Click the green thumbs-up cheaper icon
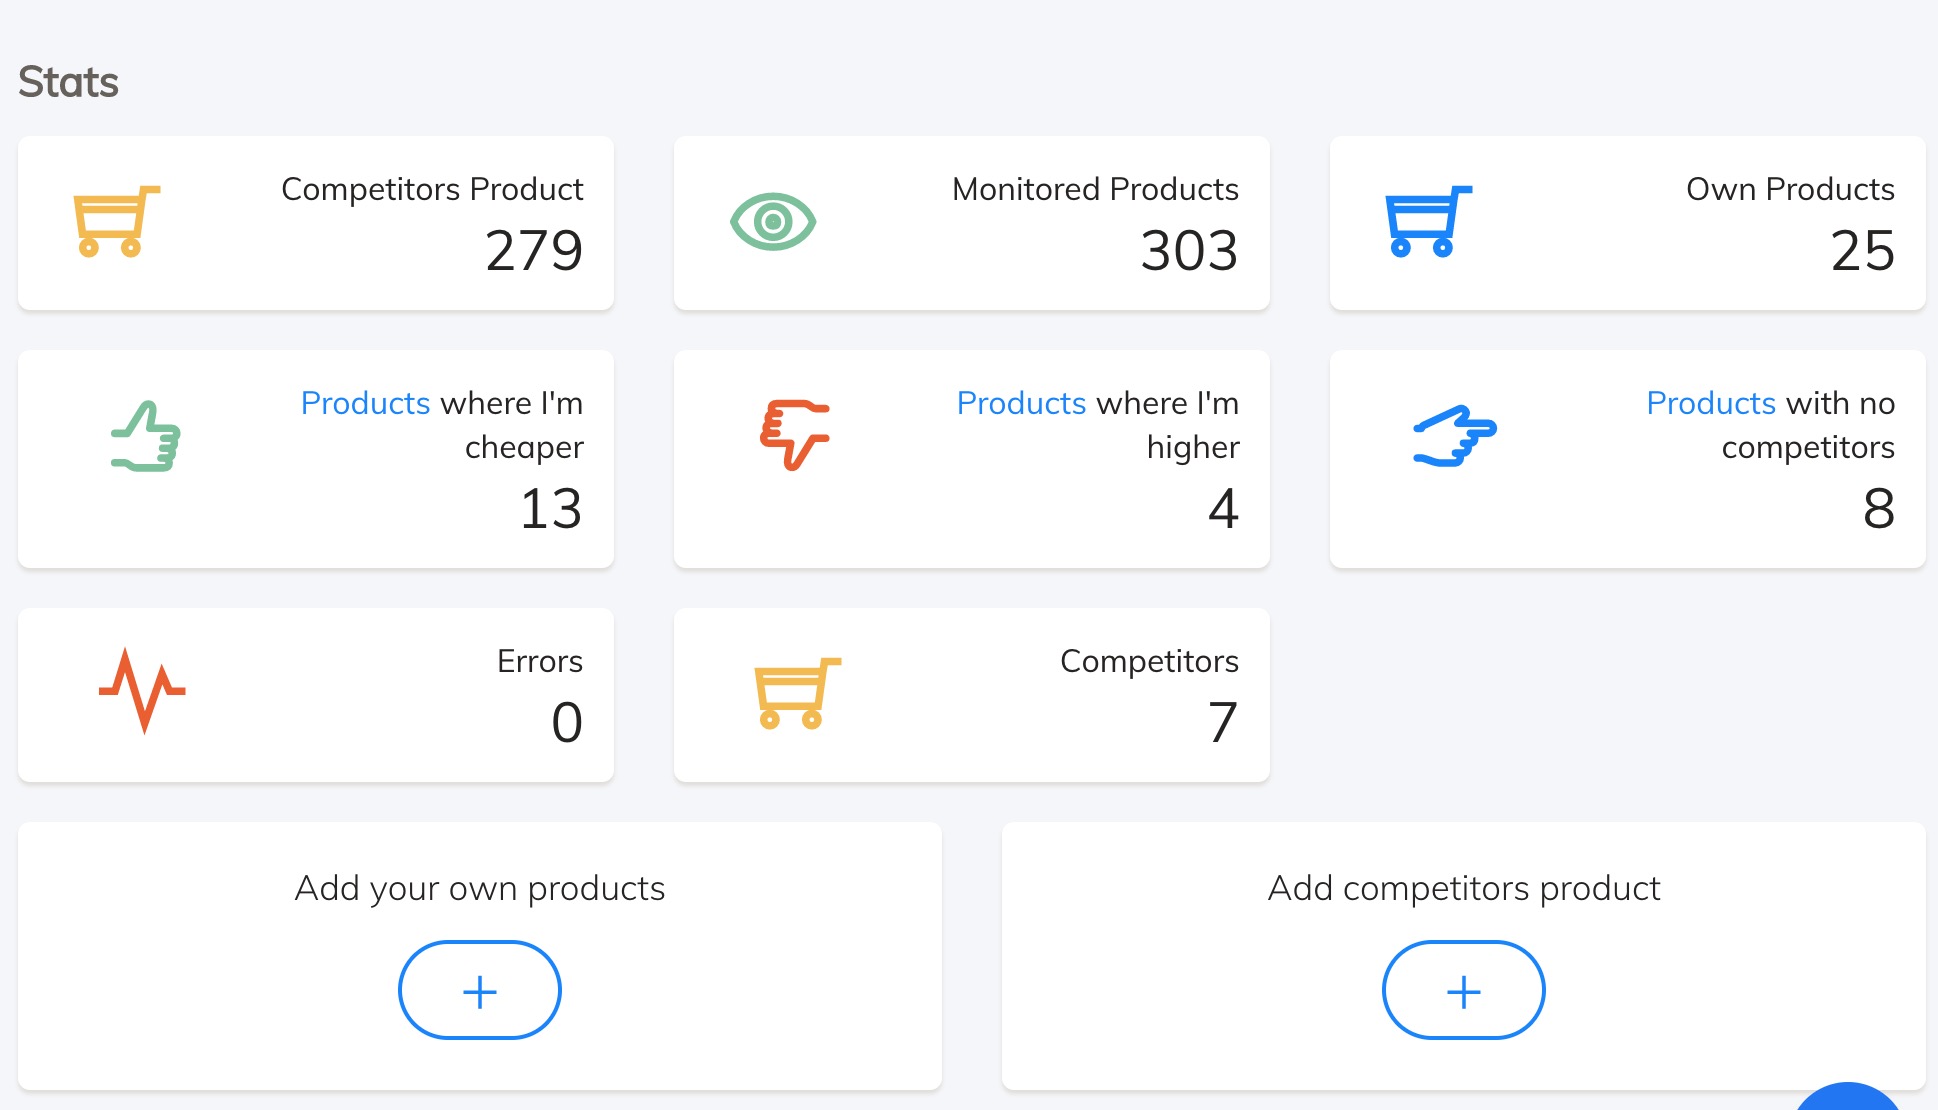Image resolution: width=1938 pixels, height=1110 pixels. click(x=146, y=437)
